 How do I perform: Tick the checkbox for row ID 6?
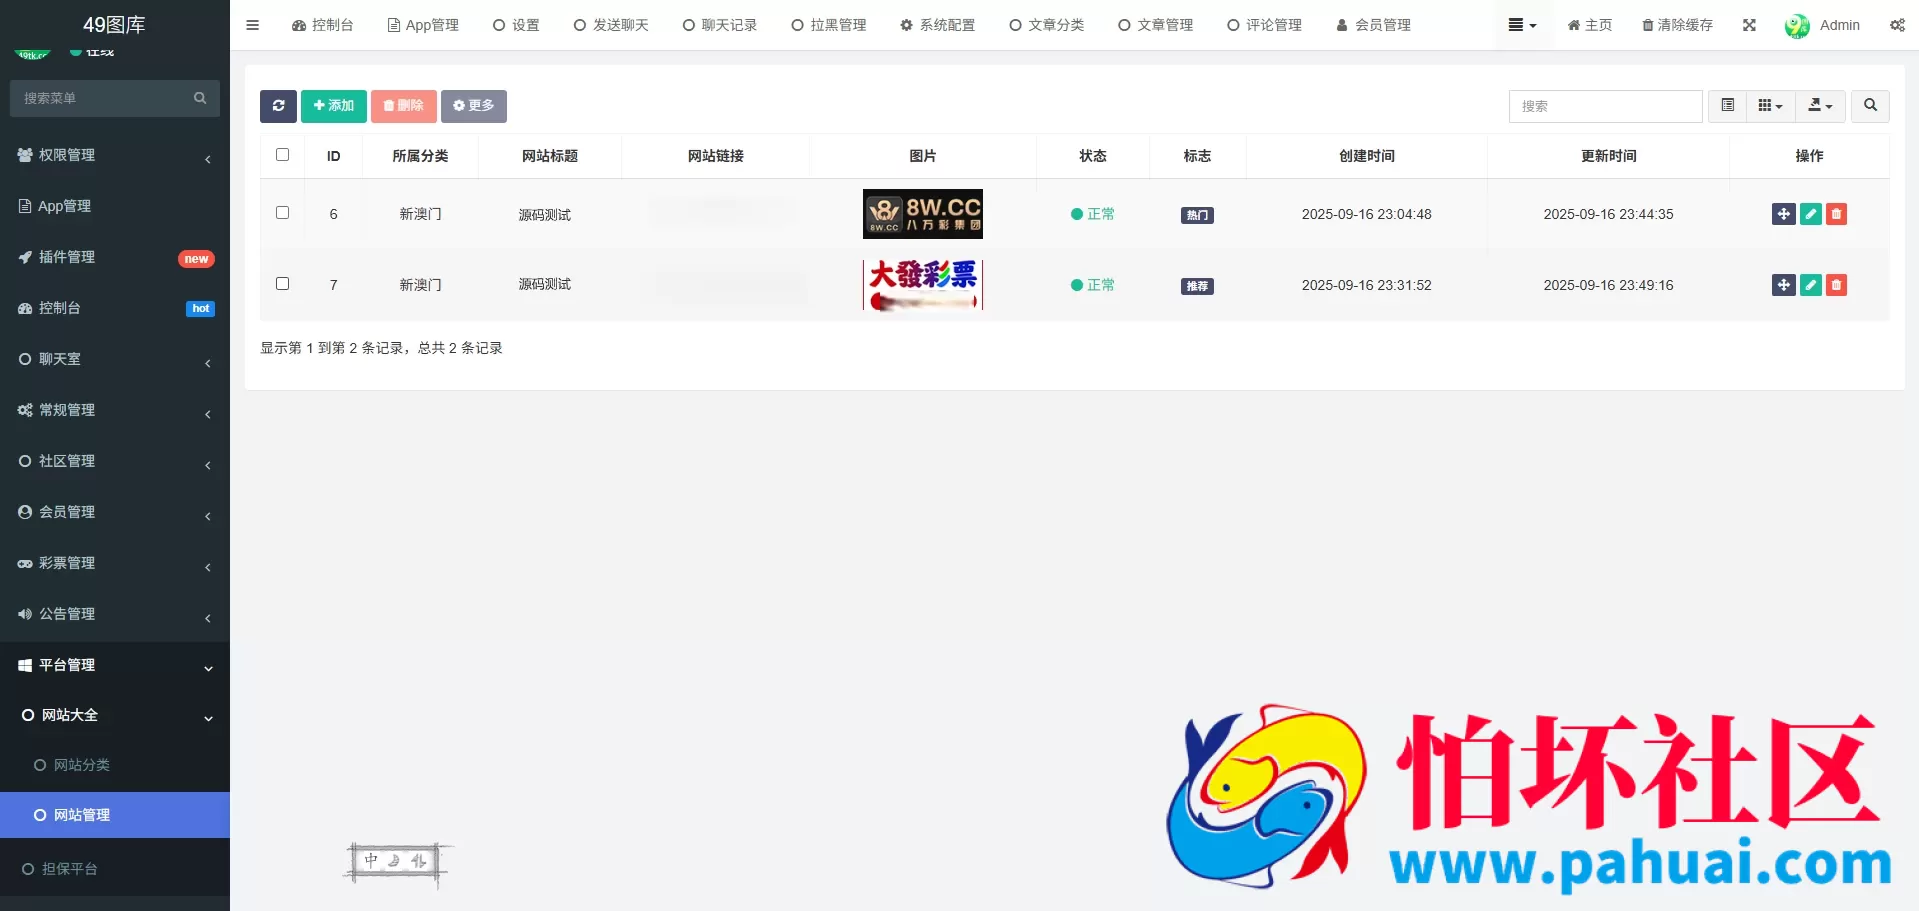(282, 212)
